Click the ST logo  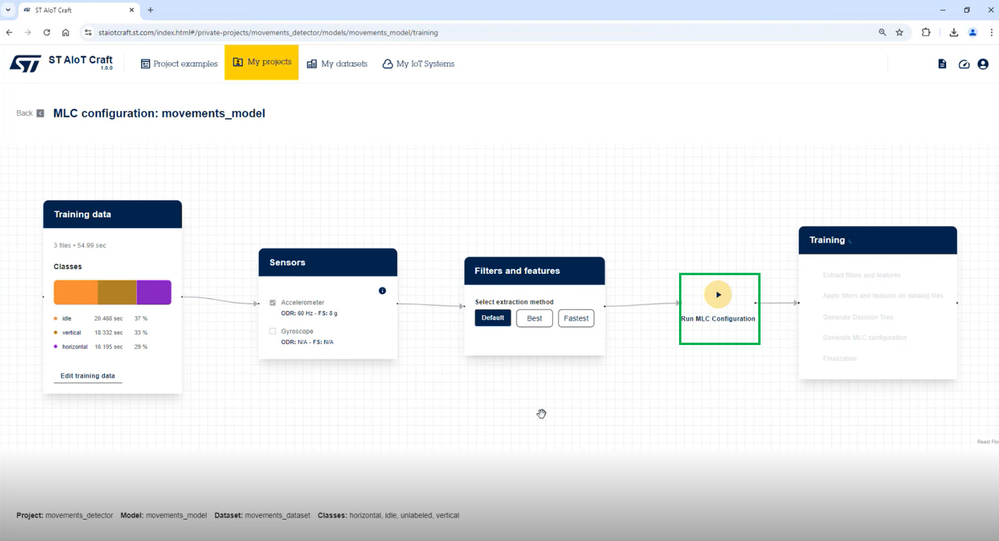[x=25, y=63]
